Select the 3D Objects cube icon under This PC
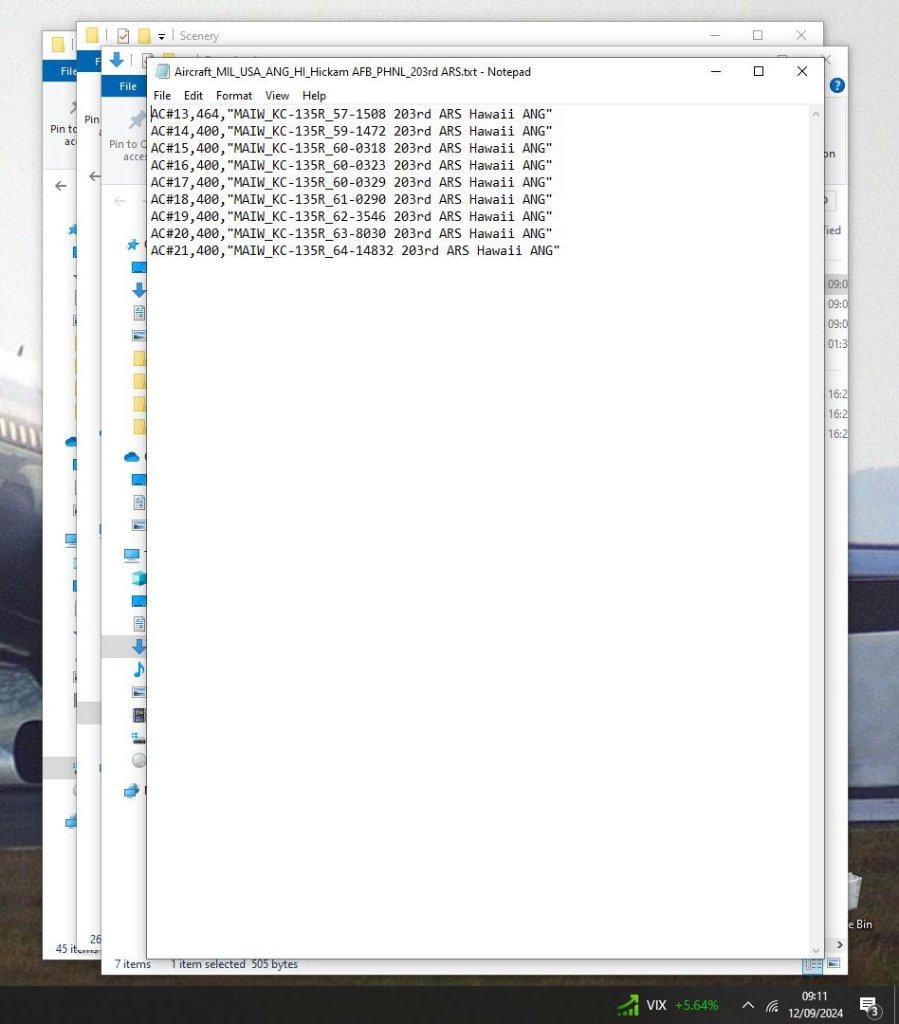 (x=139, y=578)
